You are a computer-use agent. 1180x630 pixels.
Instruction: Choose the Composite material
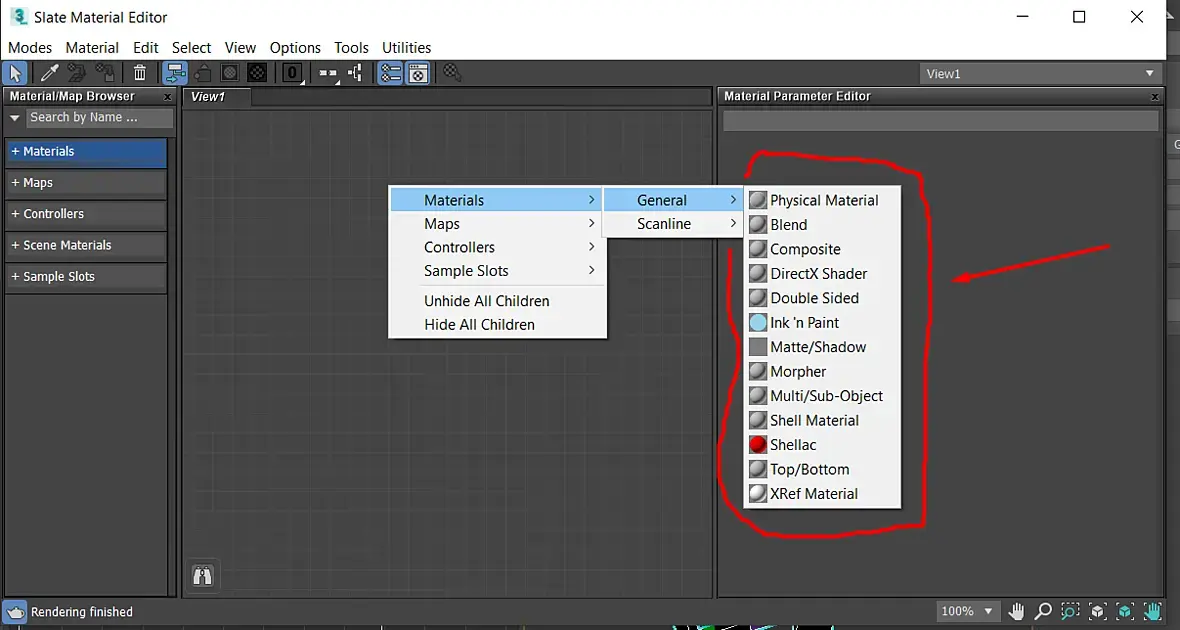[822, 249]
